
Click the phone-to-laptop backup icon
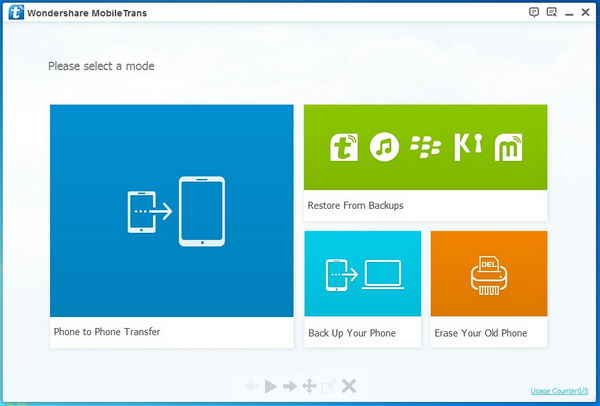[x=362, y=274]
